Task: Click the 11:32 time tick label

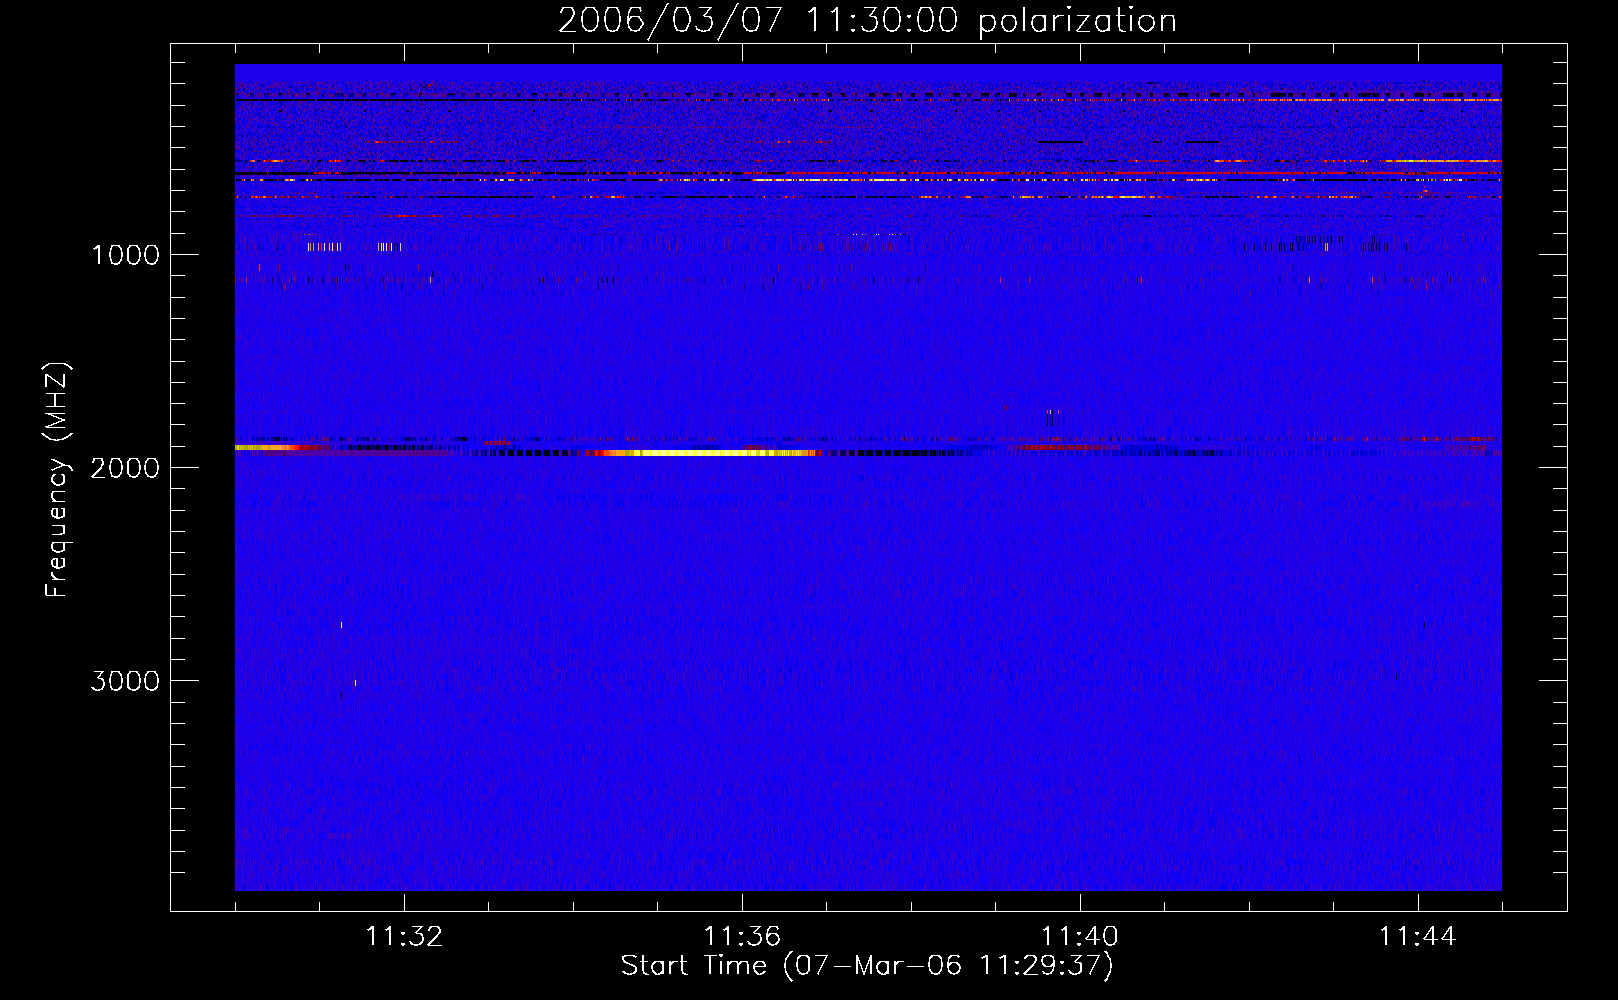Action: (404, 937)
